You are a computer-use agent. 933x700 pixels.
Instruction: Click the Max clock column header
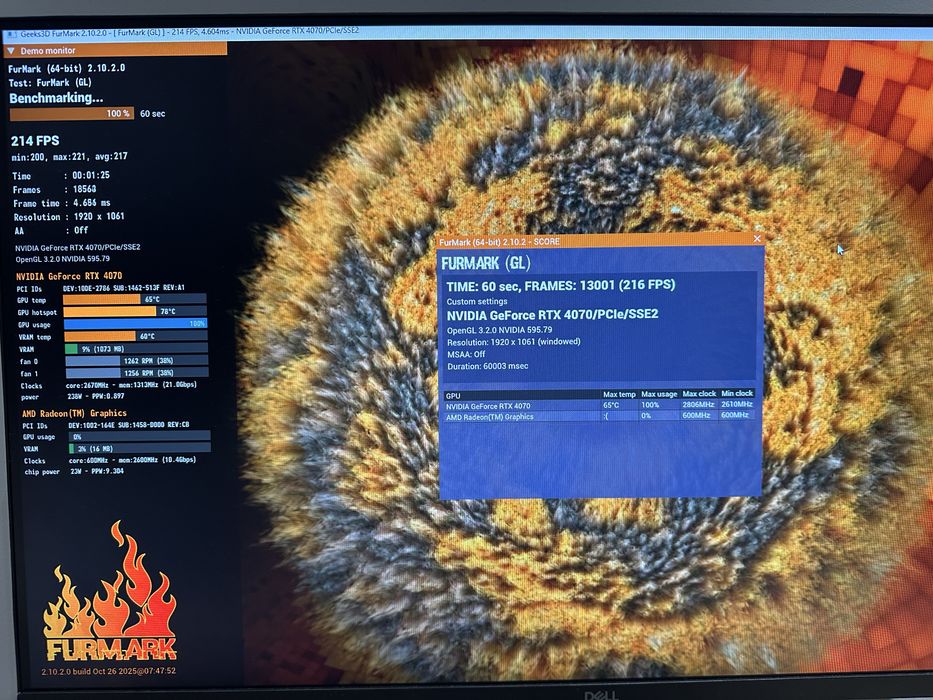(x=699, y=393)
